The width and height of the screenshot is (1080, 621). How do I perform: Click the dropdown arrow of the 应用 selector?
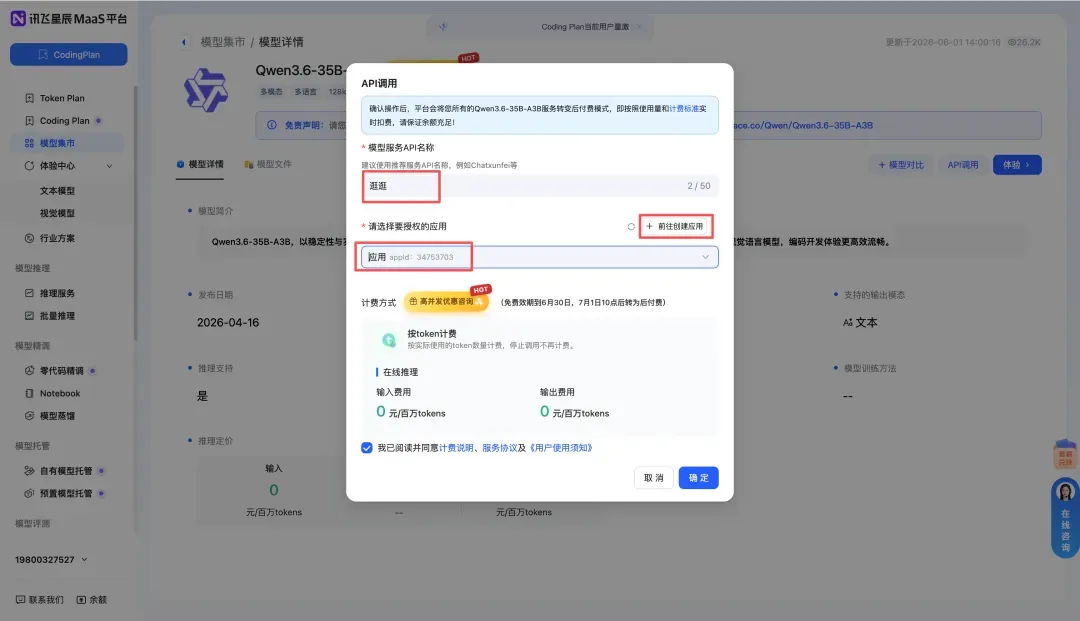(705, 257)
